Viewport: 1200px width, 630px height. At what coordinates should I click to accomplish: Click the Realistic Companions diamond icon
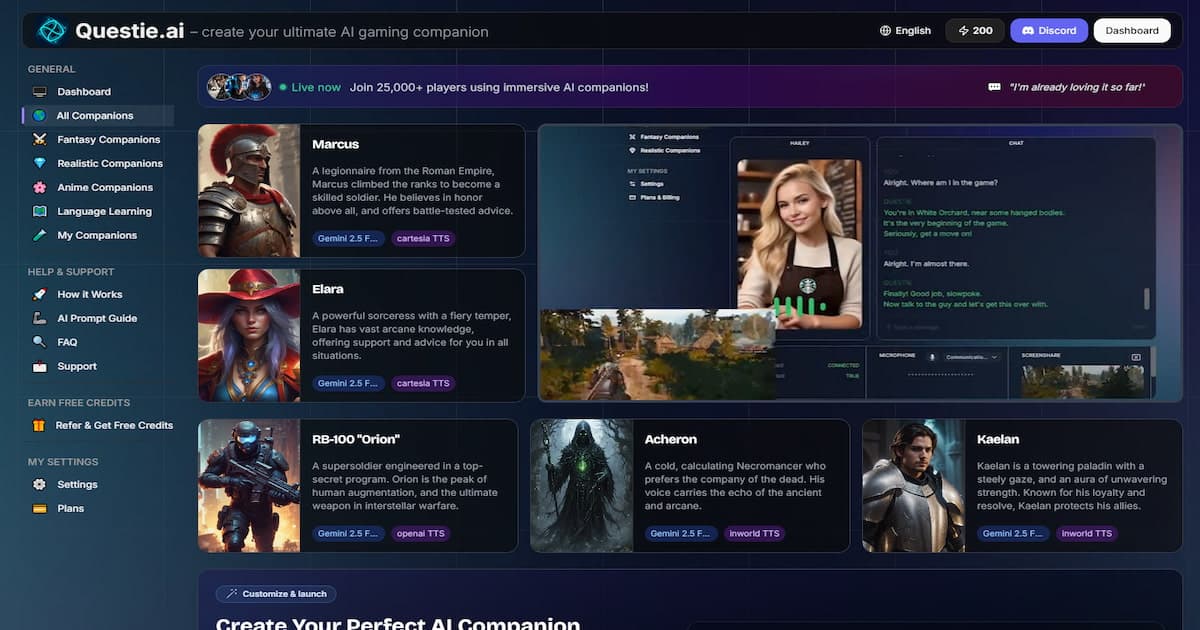pos(39,164)
